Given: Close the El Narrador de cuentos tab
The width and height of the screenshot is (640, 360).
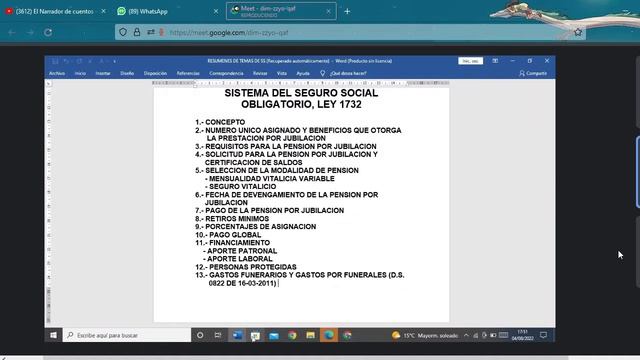Looking at the screenshot, I should 103,11.
